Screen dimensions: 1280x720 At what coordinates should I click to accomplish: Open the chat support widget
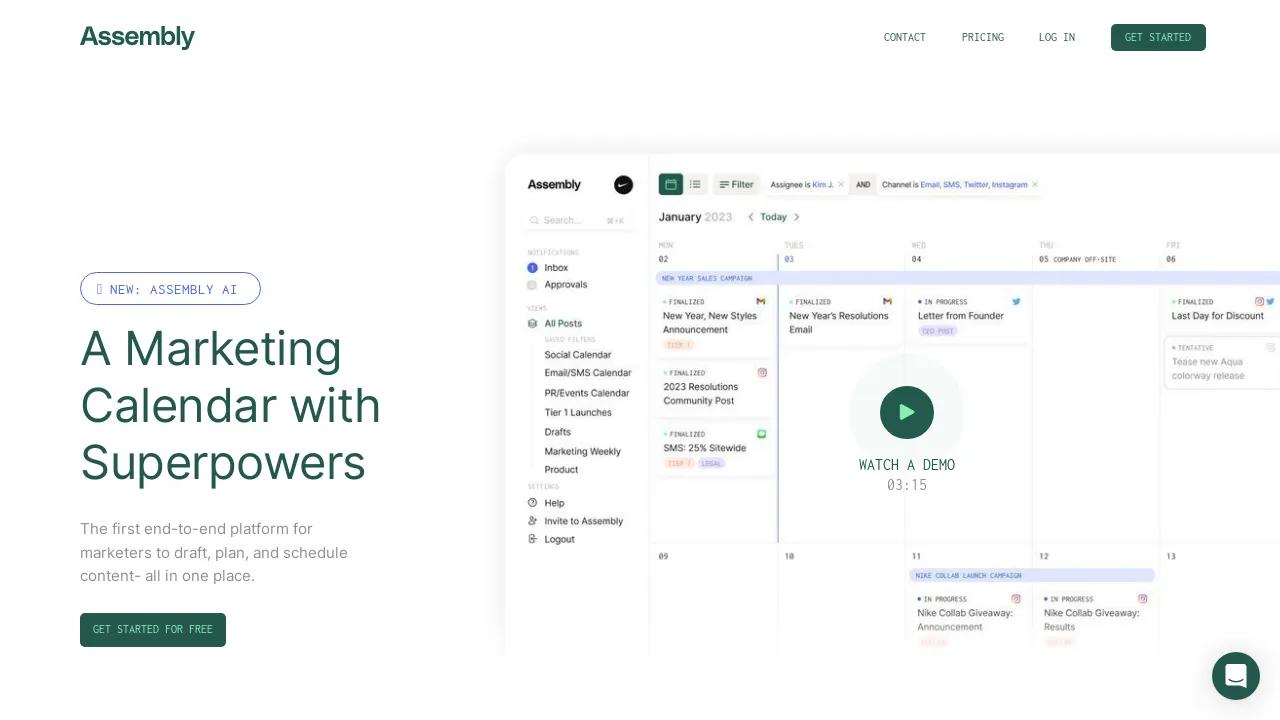1236,676
